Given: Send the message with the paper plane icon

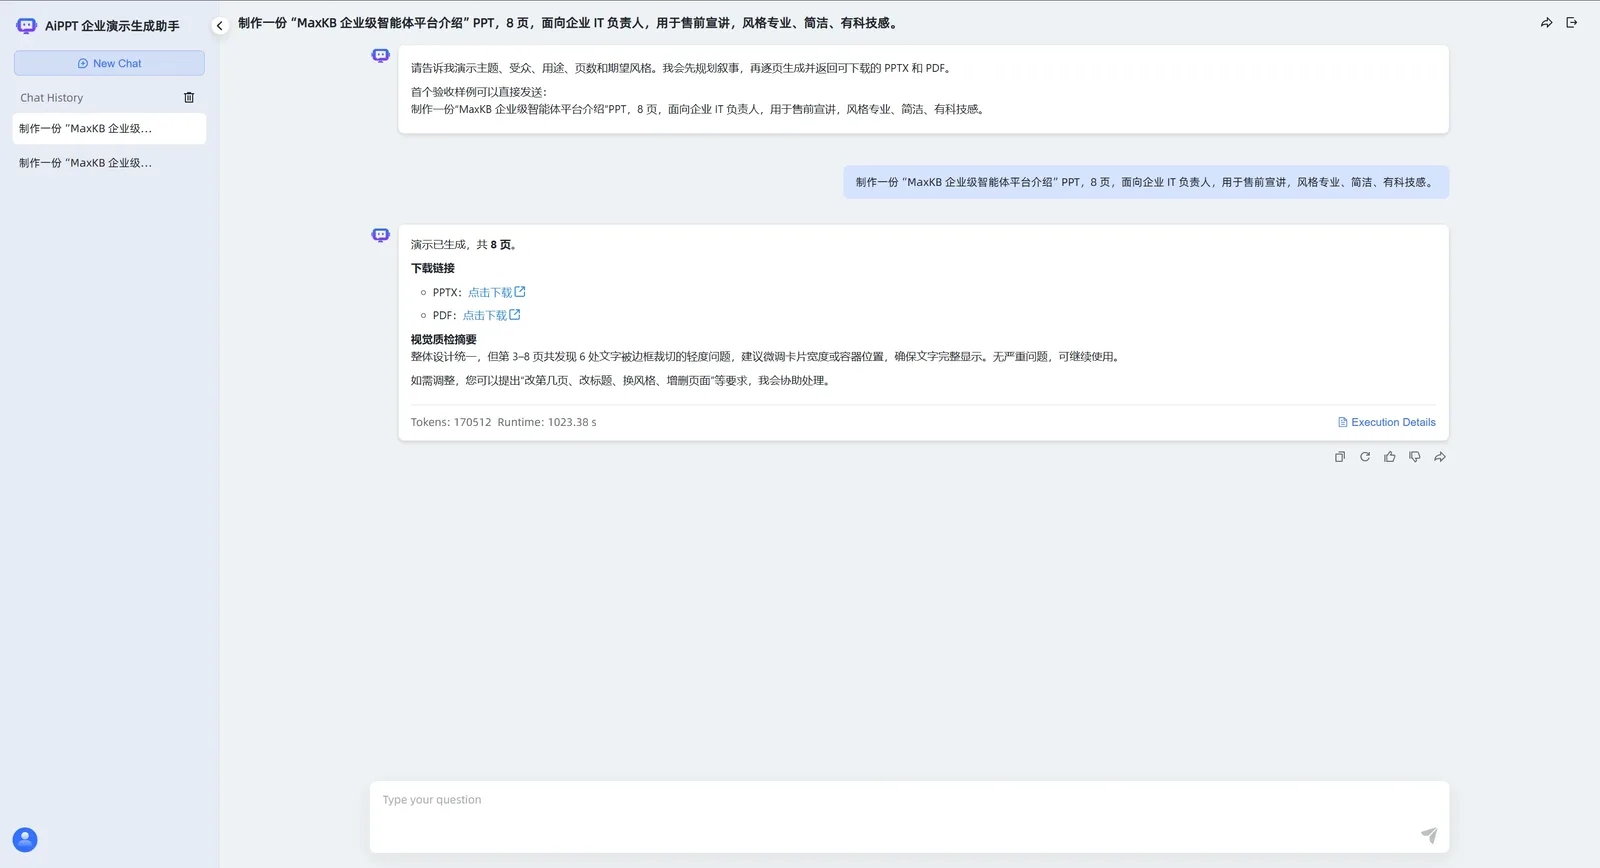Looking at the screenshot, I should [1429, 835].
